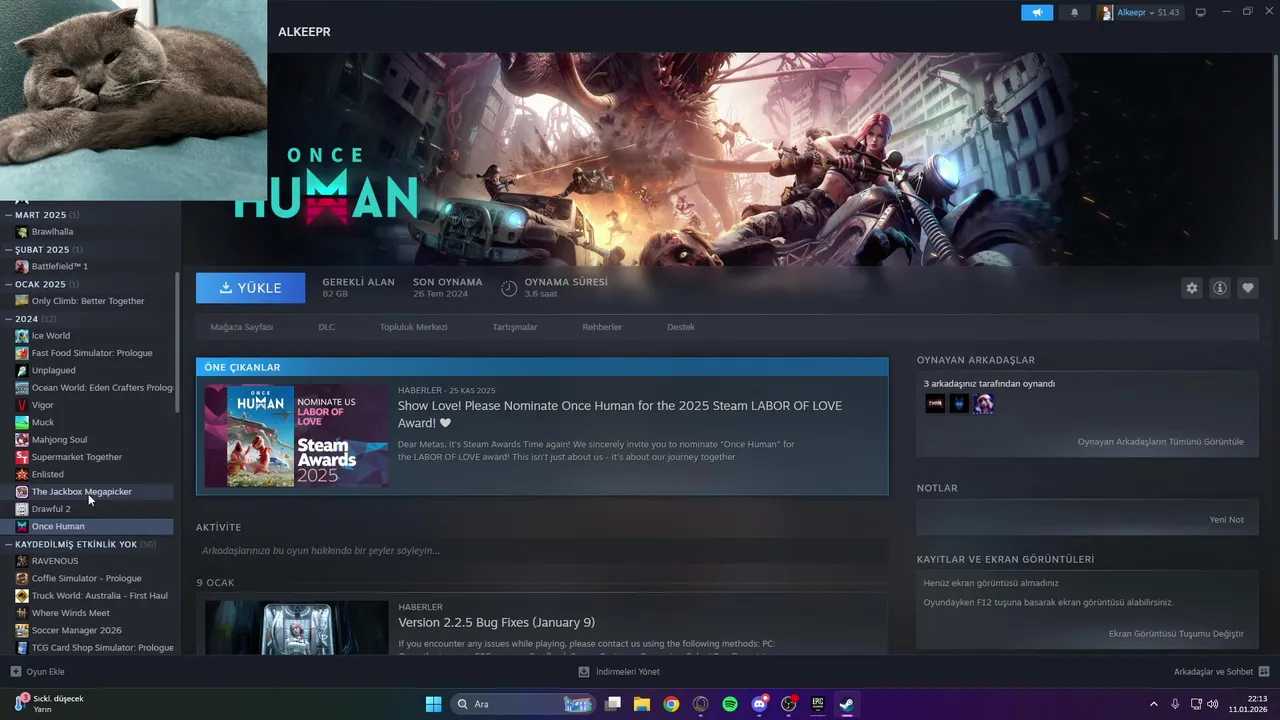Screen dimensions: 1280x720
Task: Click Ekran Görüntüsü Tuşunu Değiştir
Action: [1176, 634]
